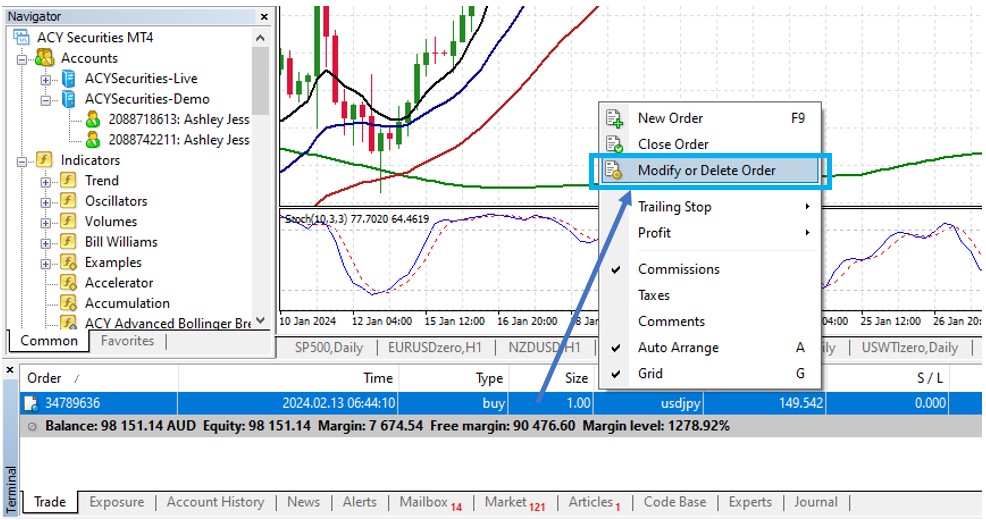Click the Accelerator indicator icon
Image resolution: width=986 pixels, height=520 pixels.
pyautogui.click(x=69, y=283)
